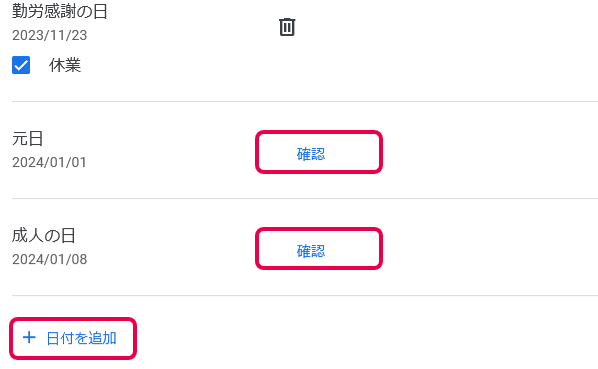Click the 2024/01/08 date text

coord(50,259)
